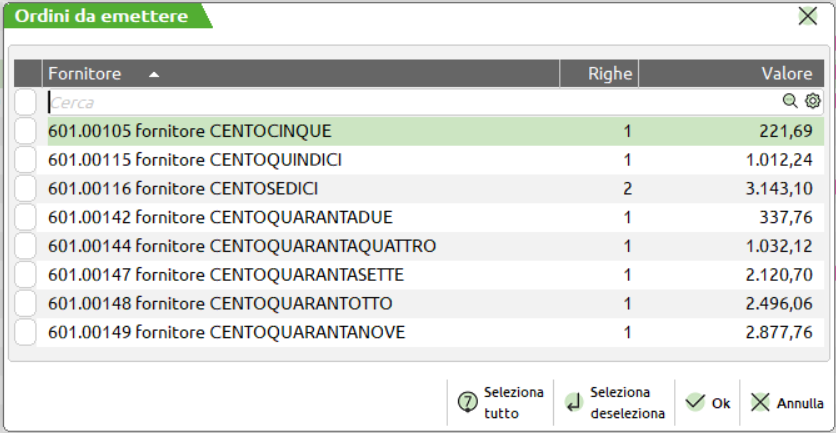Tick checkbox for fornitore CENTOCINQUE

pos(27,130)
